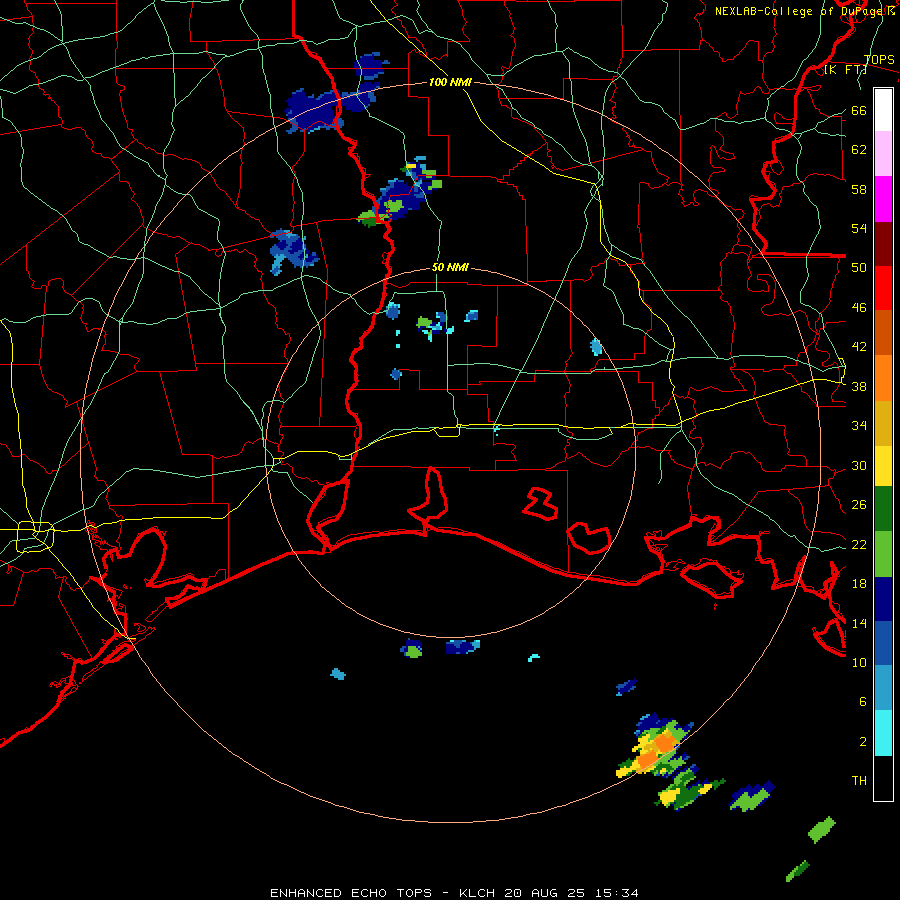Click the 50 NMI range ring label
900x900 pixels.
point(450,267)
